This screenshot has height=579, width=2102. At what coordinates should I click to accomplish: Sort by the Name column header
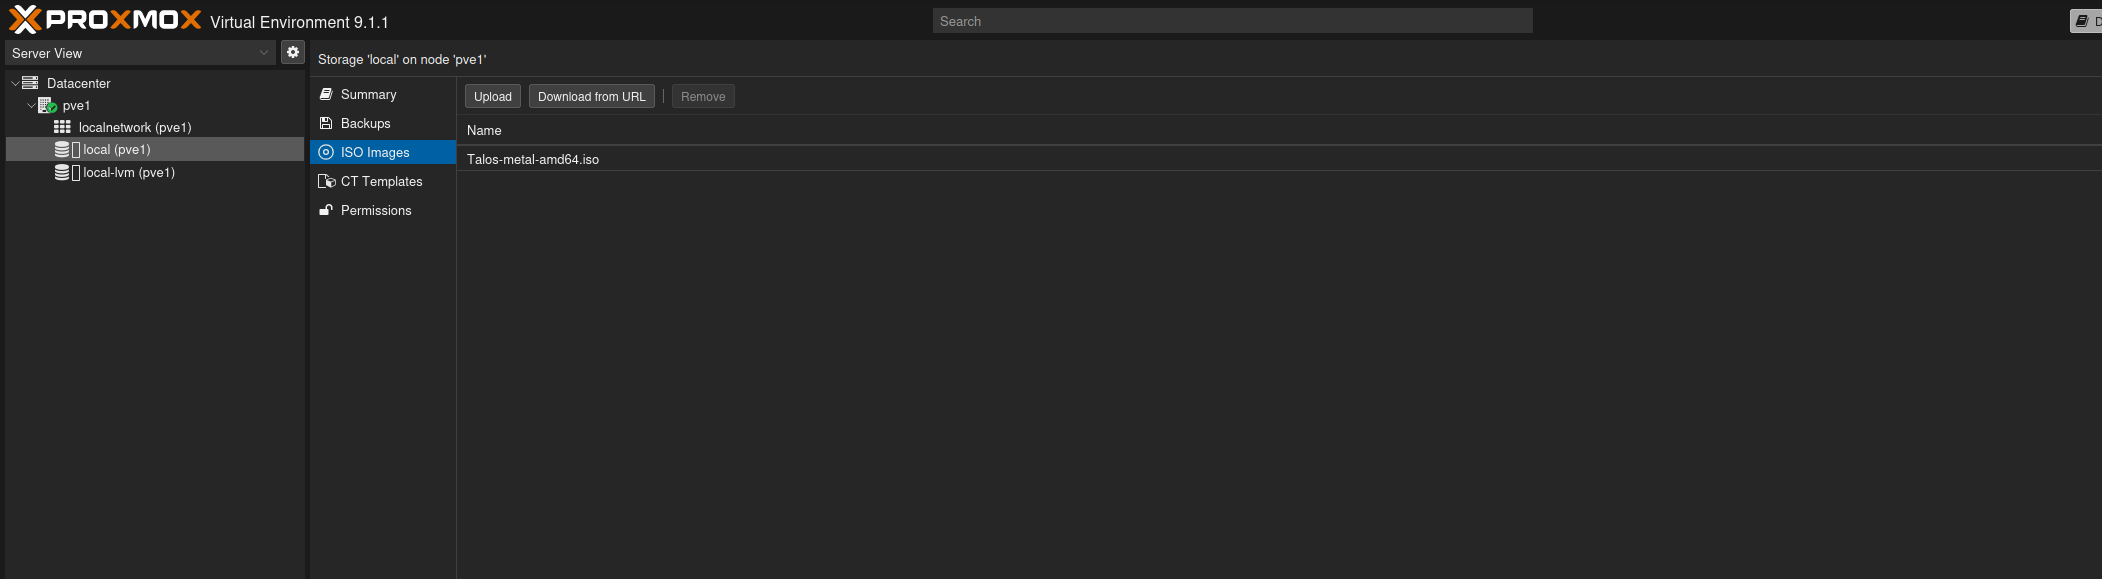tap(484, 130)
